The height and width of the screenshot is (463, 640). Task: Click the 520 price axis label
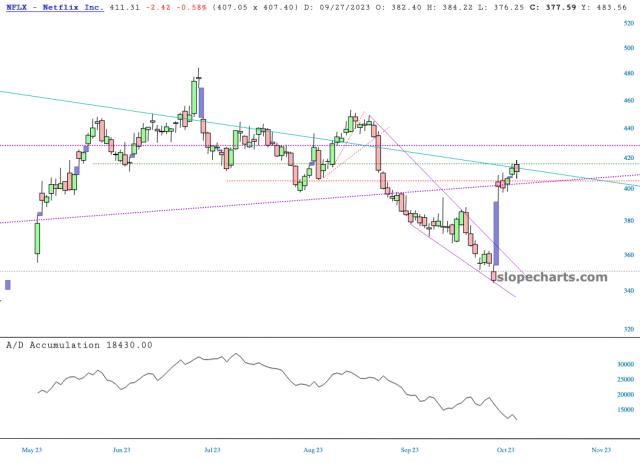coord(626,21)
